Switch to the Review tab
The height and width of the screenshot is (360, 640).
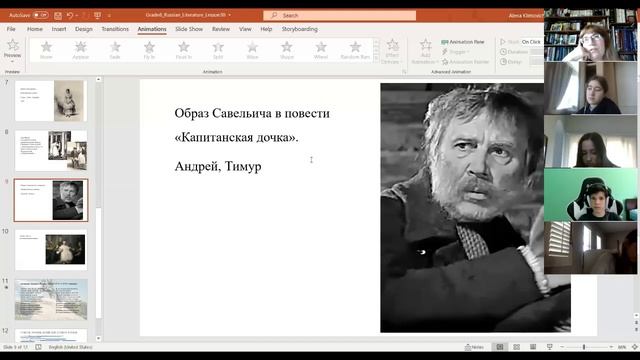221,29
